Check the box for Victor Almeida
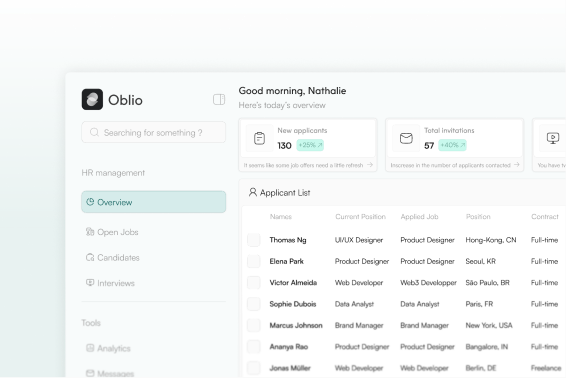The image size is (566, 378). pyautogui.click(x=253, y=282)
